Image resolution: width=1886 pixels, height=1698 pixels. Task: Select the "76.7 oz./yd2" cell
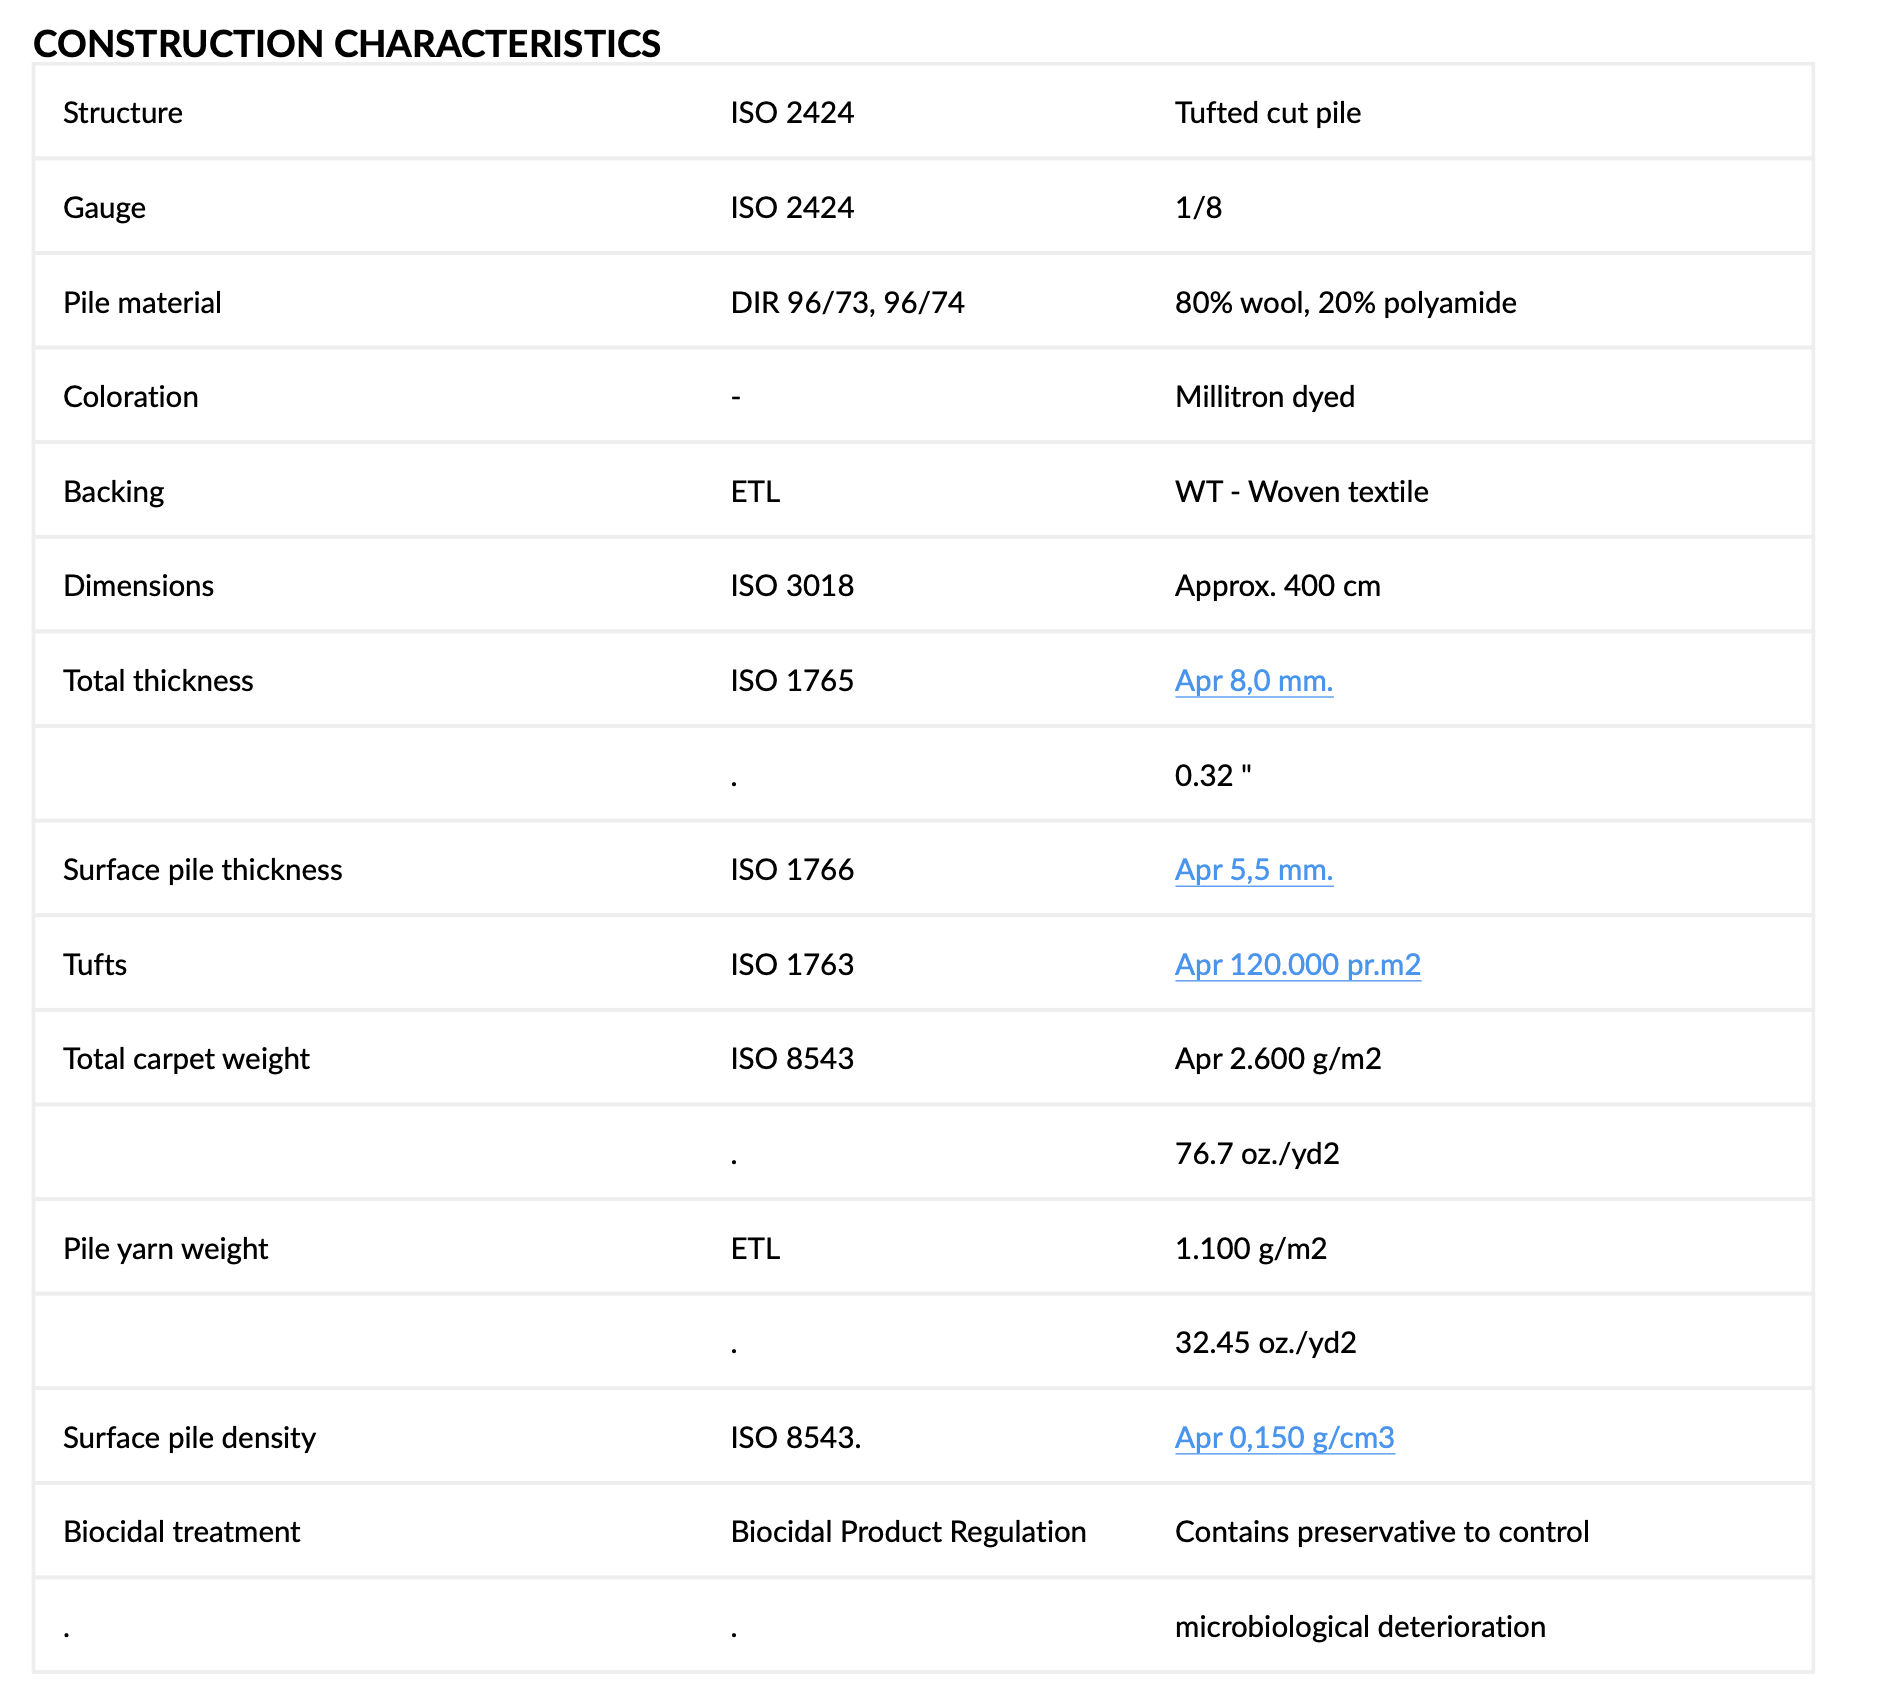coord(1256,1154)
